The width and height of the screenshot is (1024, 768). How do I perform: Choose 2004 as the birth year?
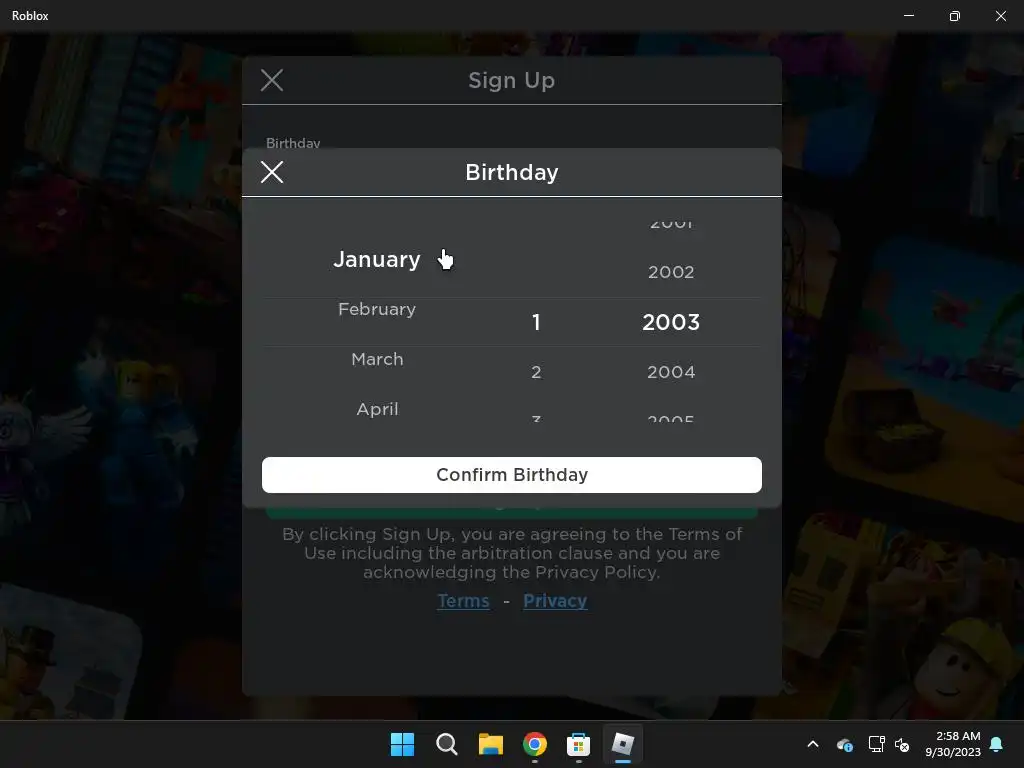[x=671, y=372]
